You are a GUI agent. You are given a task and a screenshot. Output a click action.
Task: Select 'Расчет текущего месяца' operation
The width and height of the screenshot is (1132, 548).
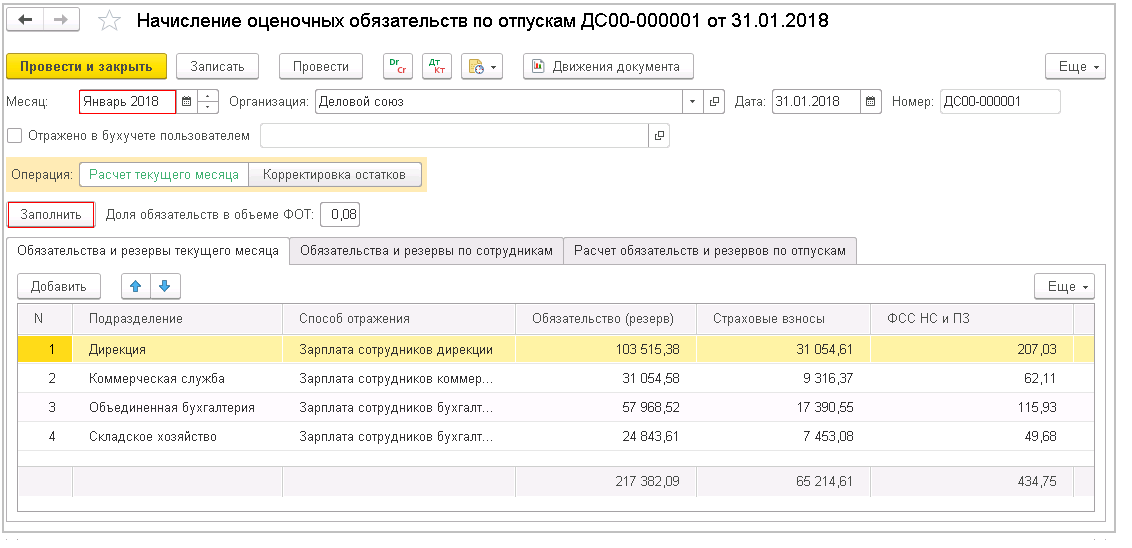click(x=164, y=175)
